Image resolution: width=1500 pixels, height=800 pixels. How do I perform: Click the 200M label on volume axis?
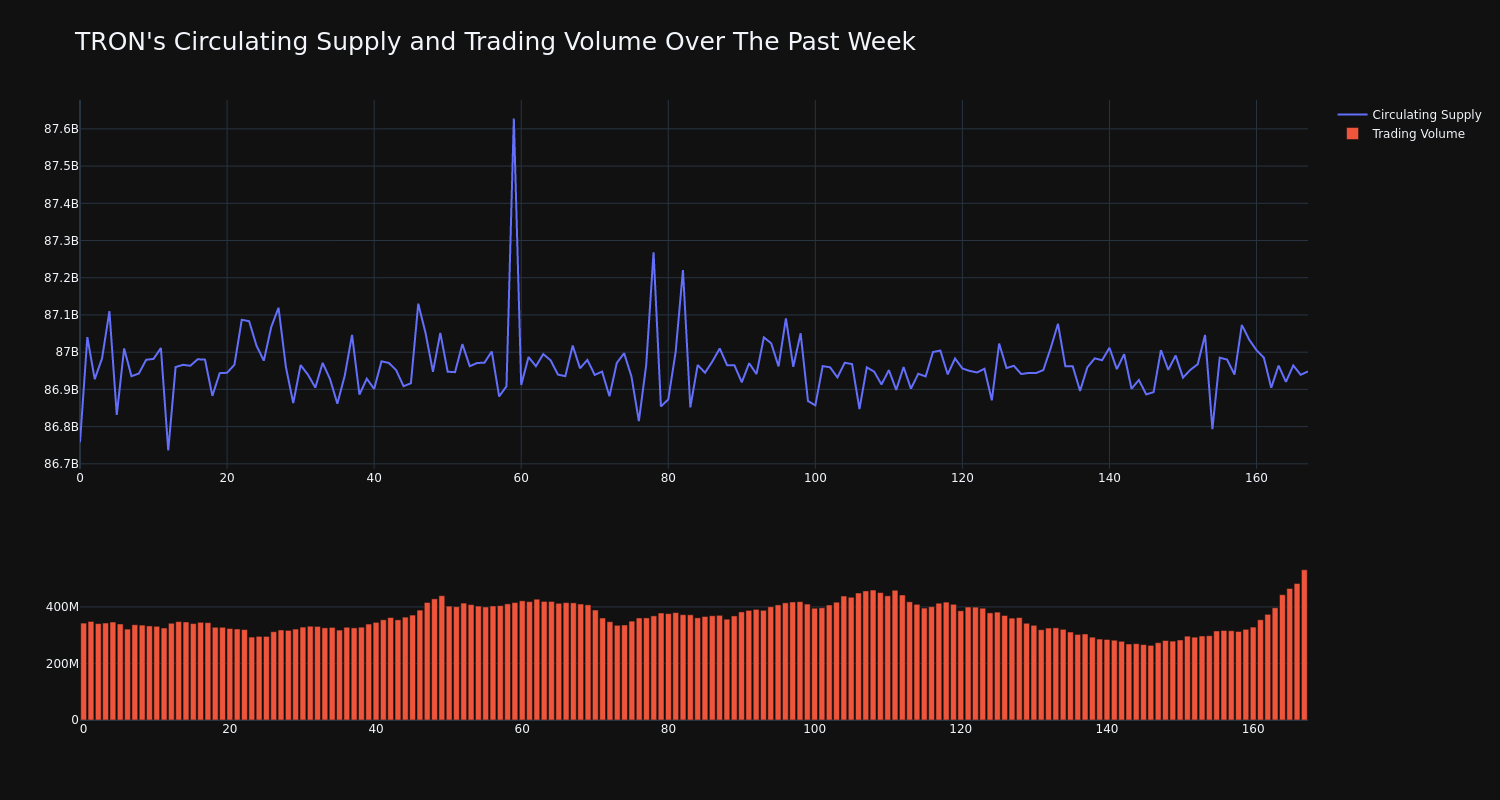tap(62, 664)
